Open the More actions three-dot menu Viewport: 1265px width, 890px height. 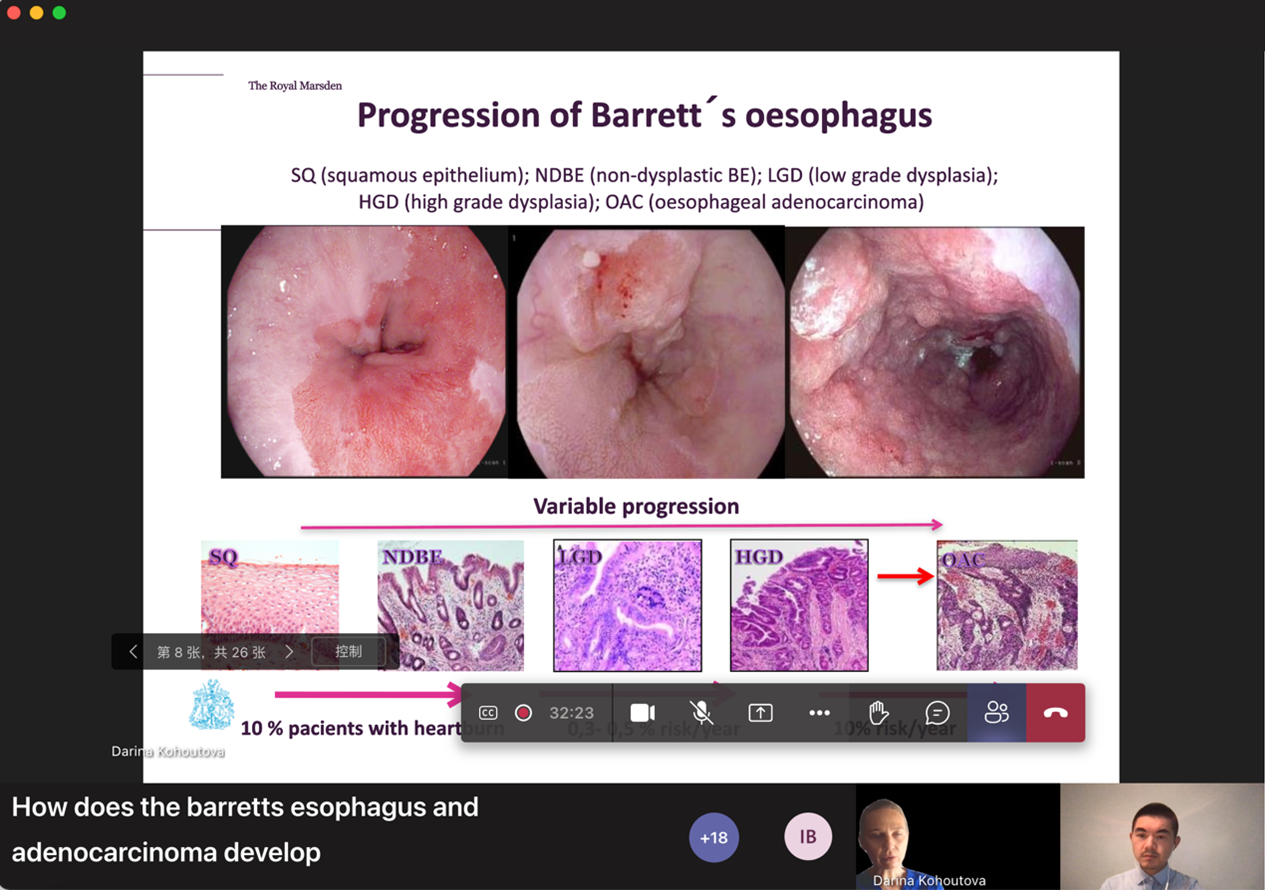820,713
